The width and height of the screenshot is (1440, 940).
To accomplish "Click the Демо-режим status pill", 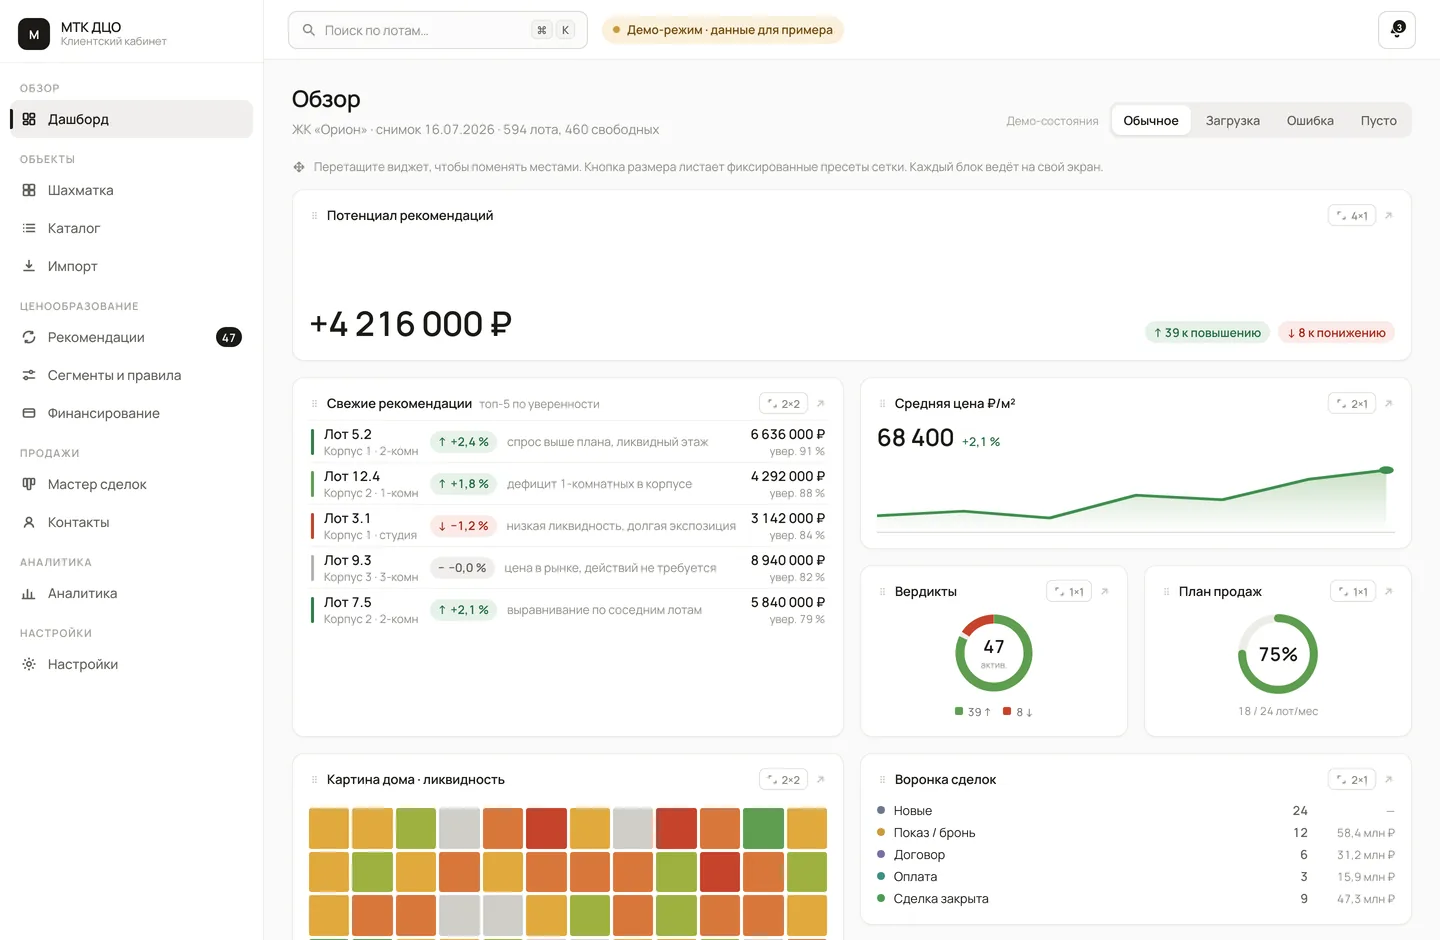I will coord(723,30).
